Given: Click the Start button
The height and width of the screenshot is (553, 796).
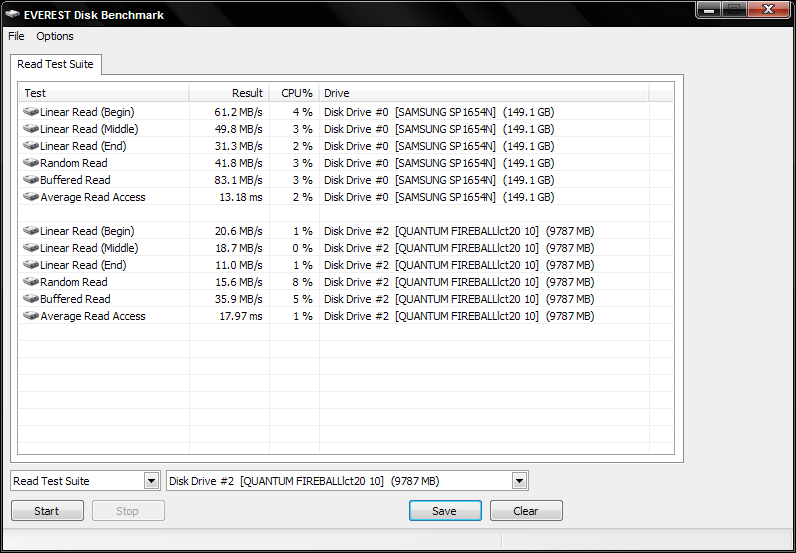Looking at the screenshot, I should tap(47, 511).
